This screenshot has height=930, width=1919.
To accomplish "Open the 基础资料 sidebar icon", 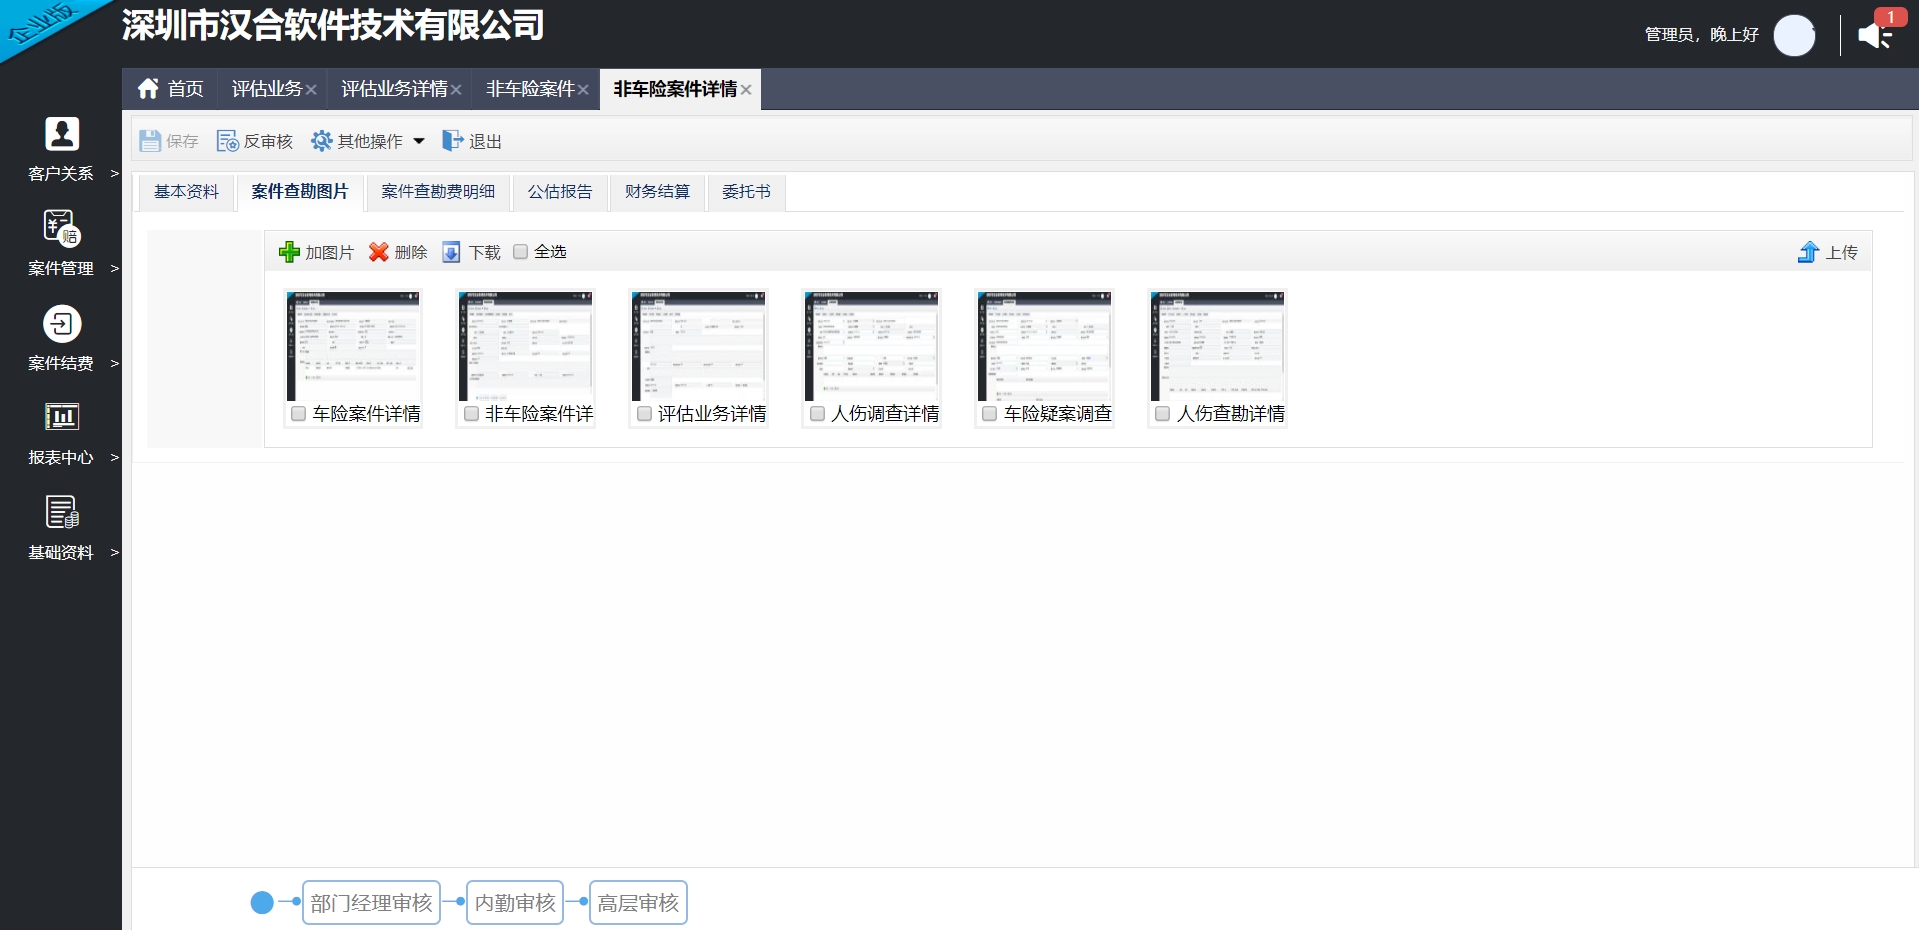I will point(62,512).
